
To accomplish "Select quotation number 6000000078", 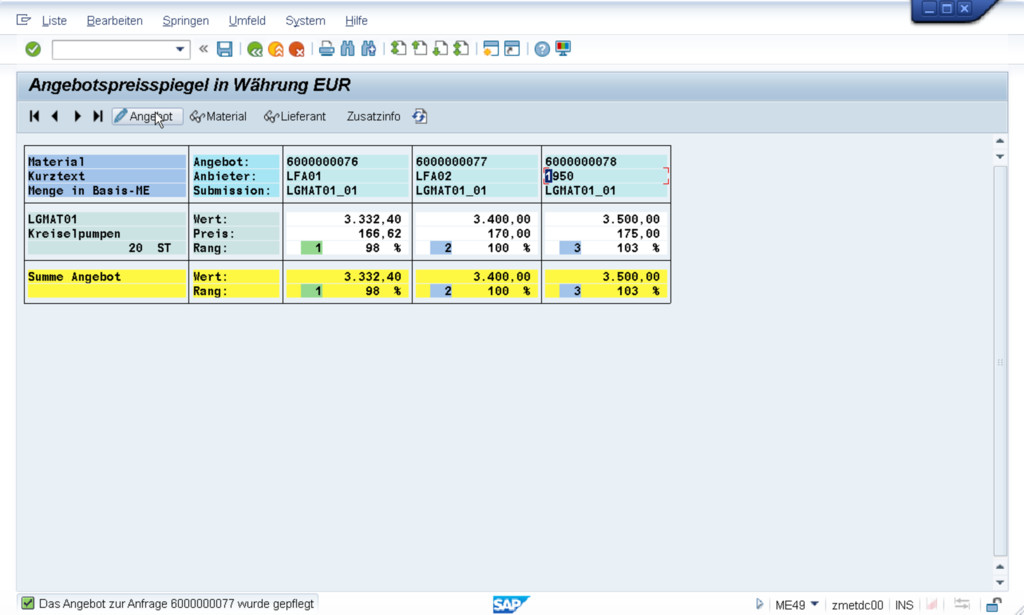I will (581, 161).
